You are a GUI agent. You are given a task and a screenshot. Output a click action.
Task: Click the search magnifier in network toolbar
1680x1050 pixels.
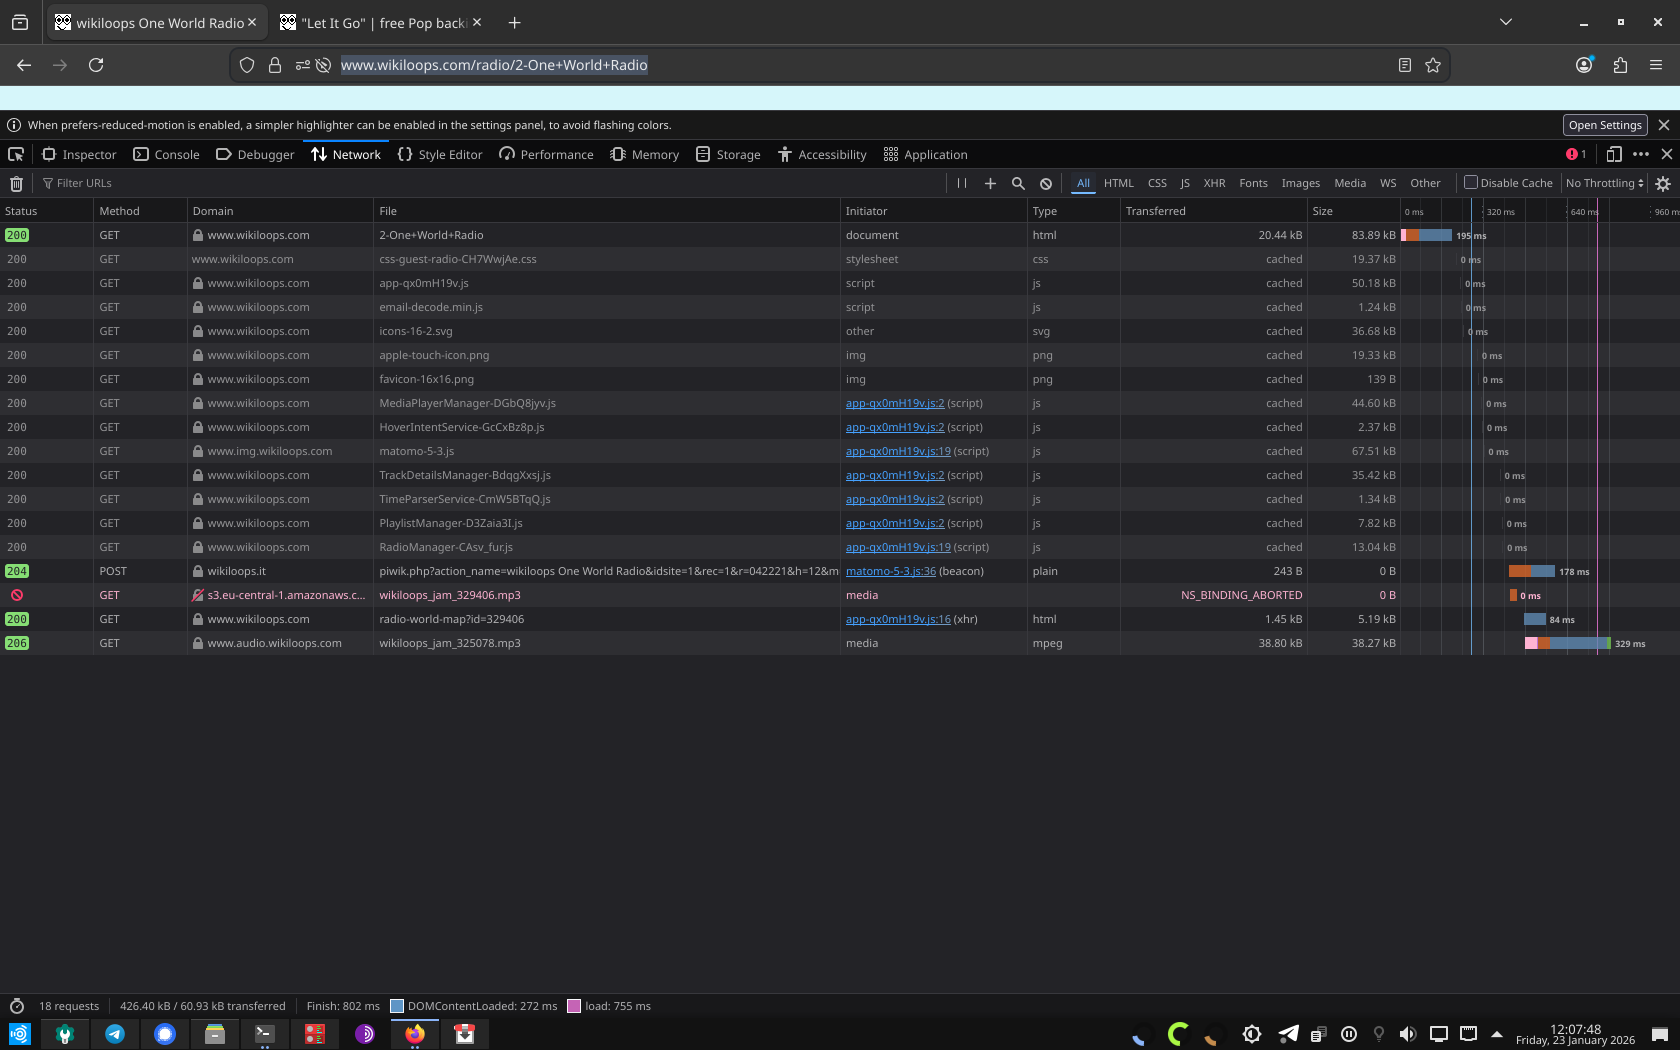(x=1018, y=183)
